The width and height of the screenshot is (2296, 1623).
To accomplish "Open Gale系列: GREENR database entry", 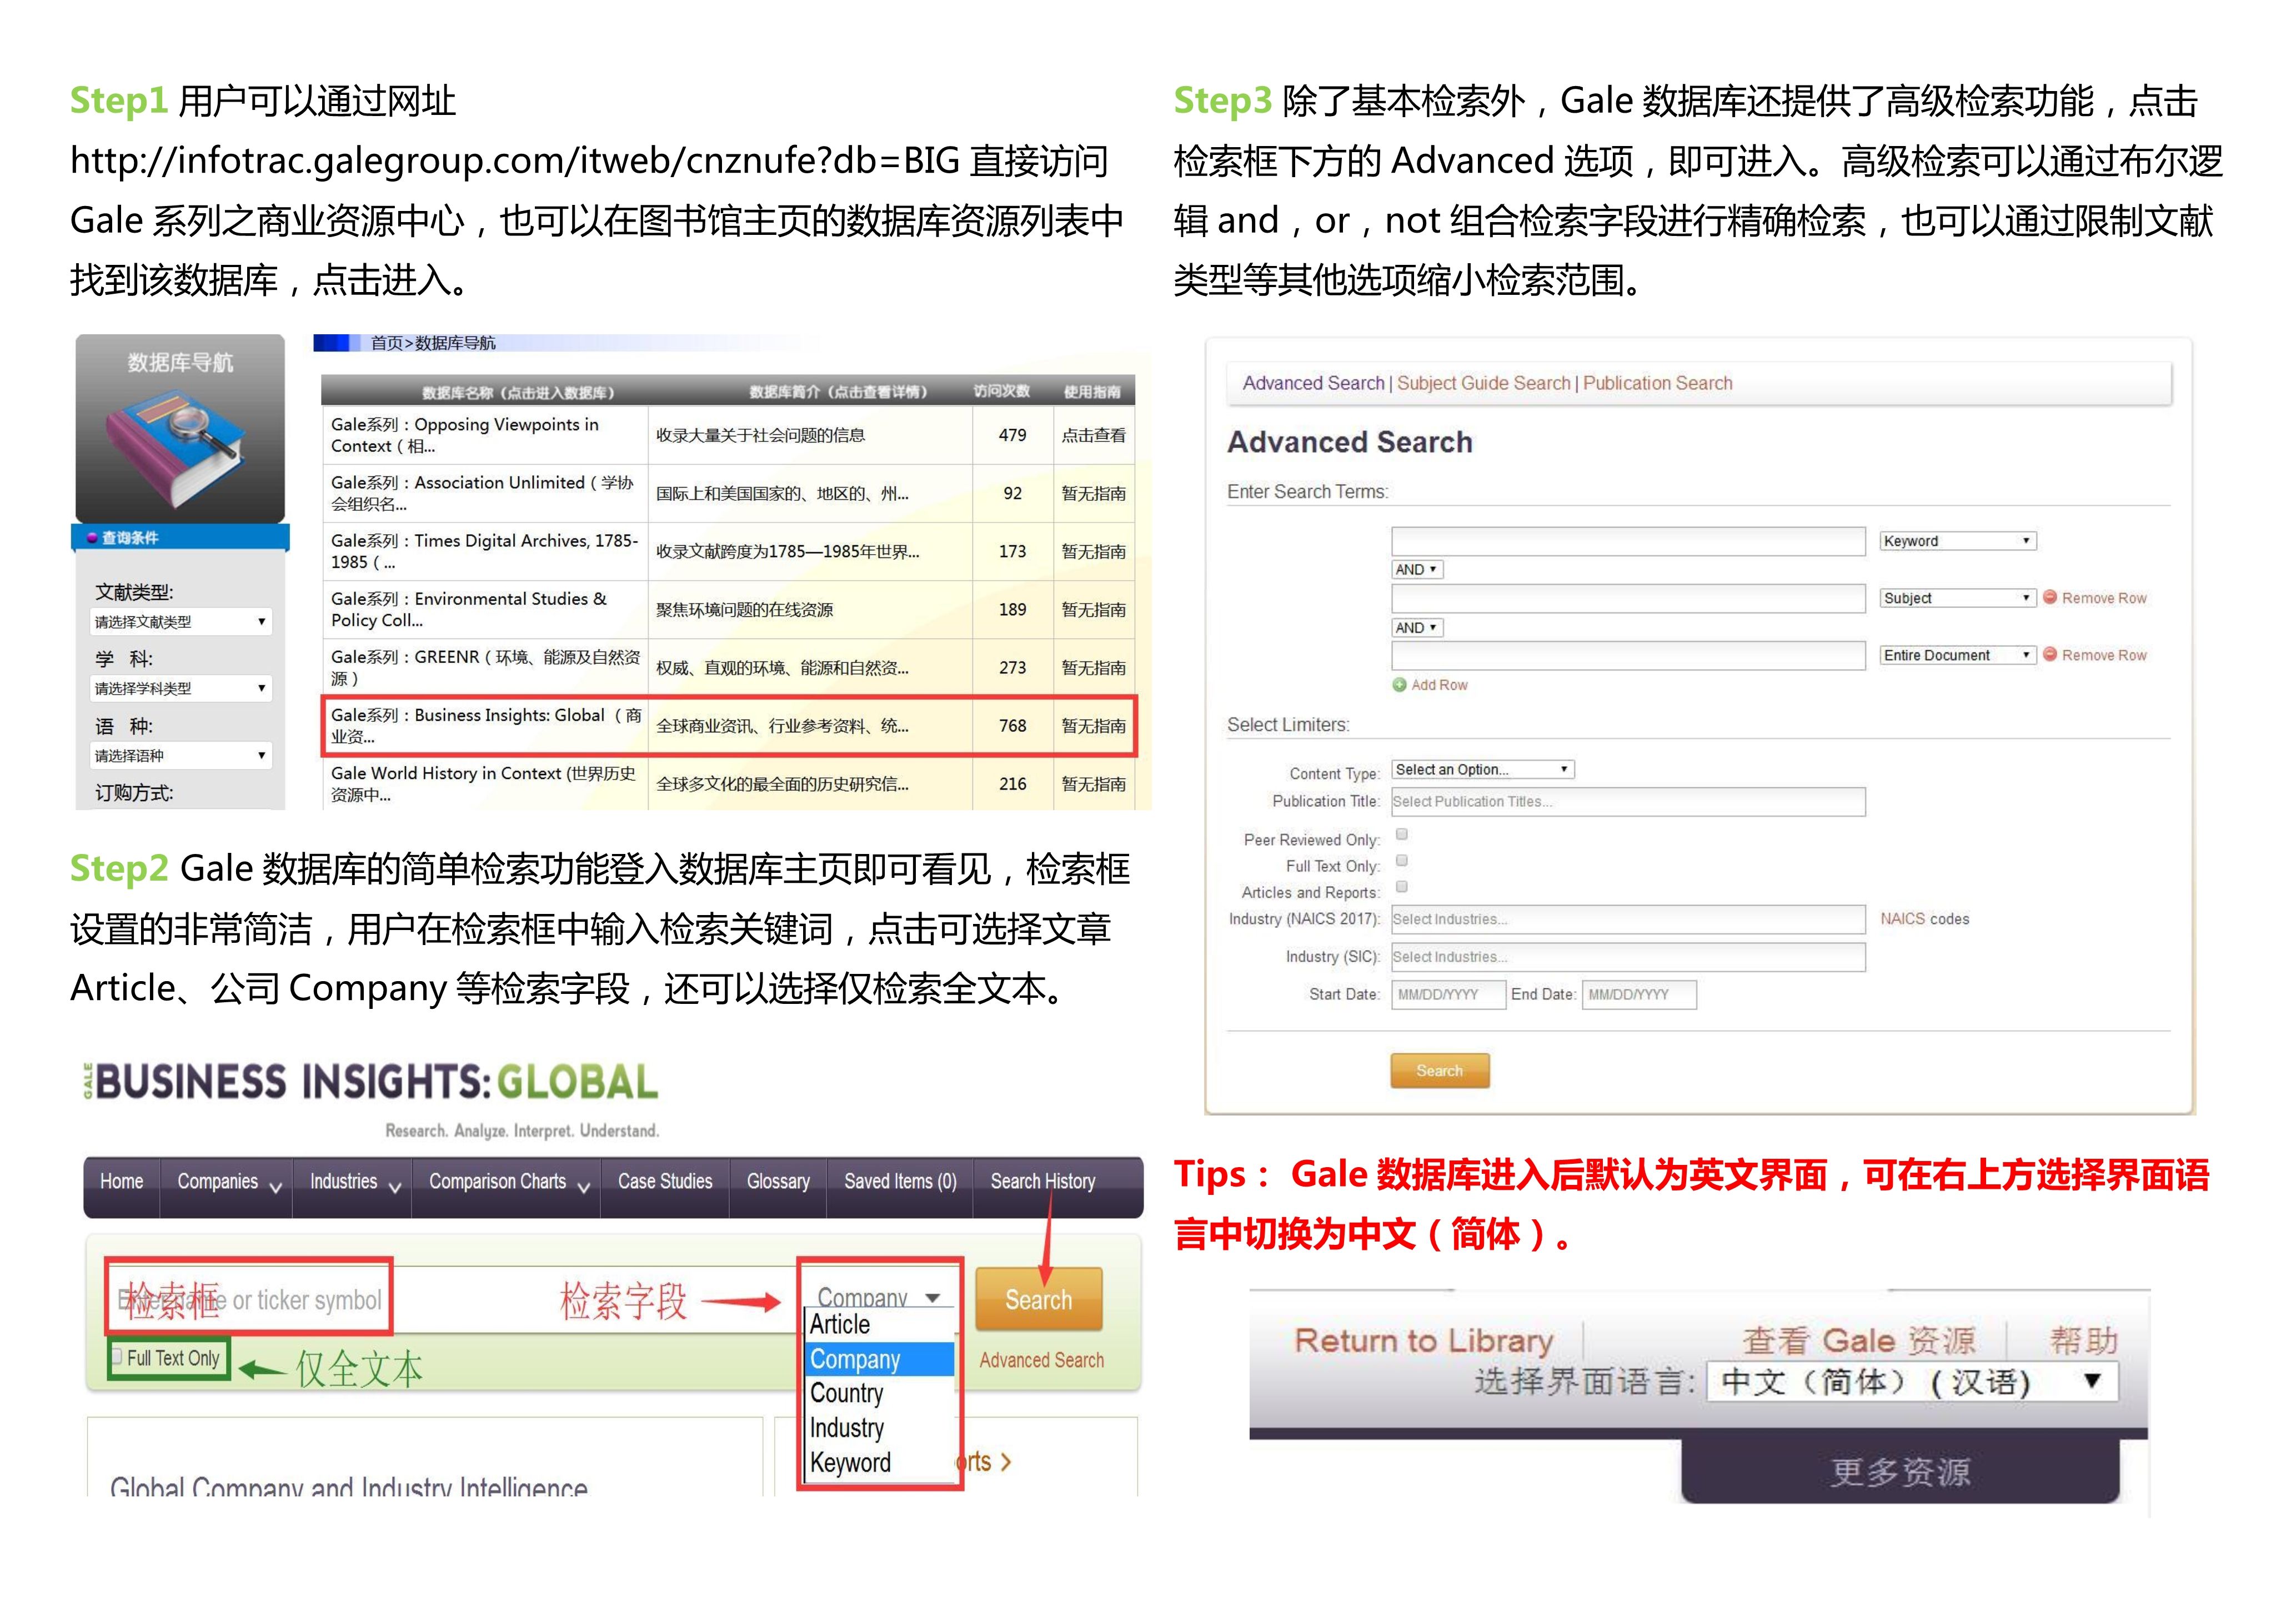I will coord(485,668).
